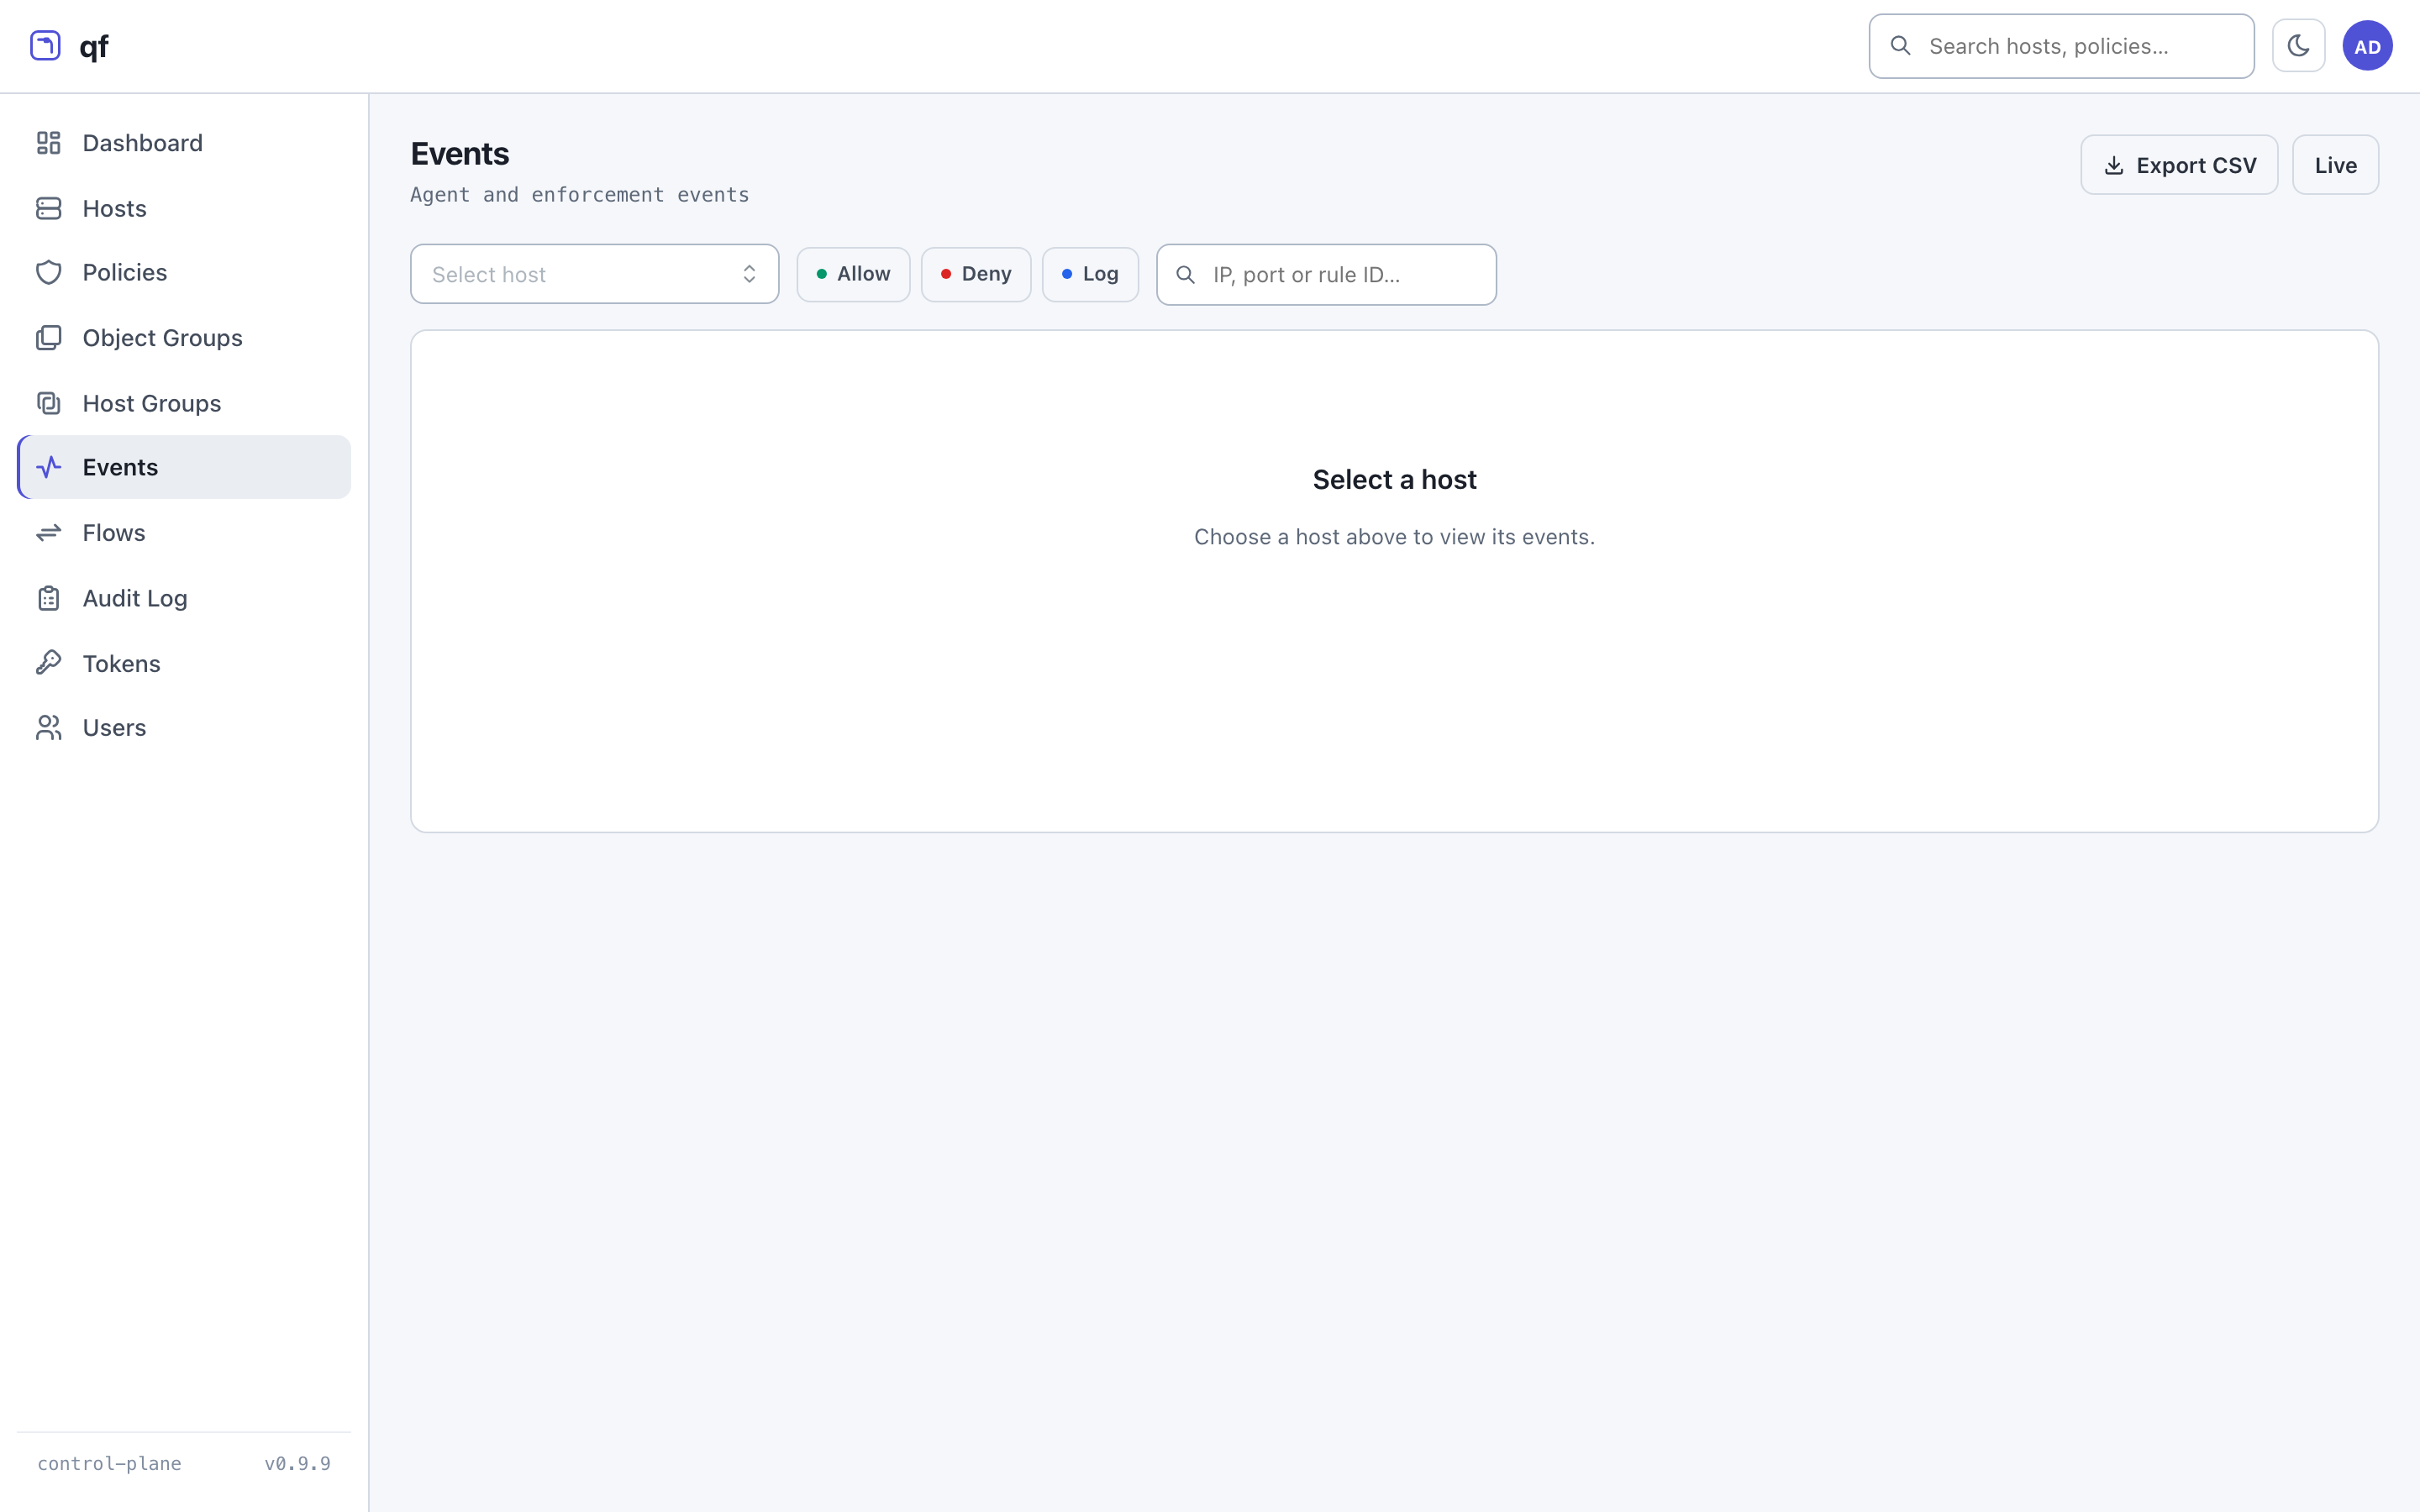The width and height of the screenshot is (2420, 1512).
Task: Click the Policies shield icon
Action: click(49, 272)
